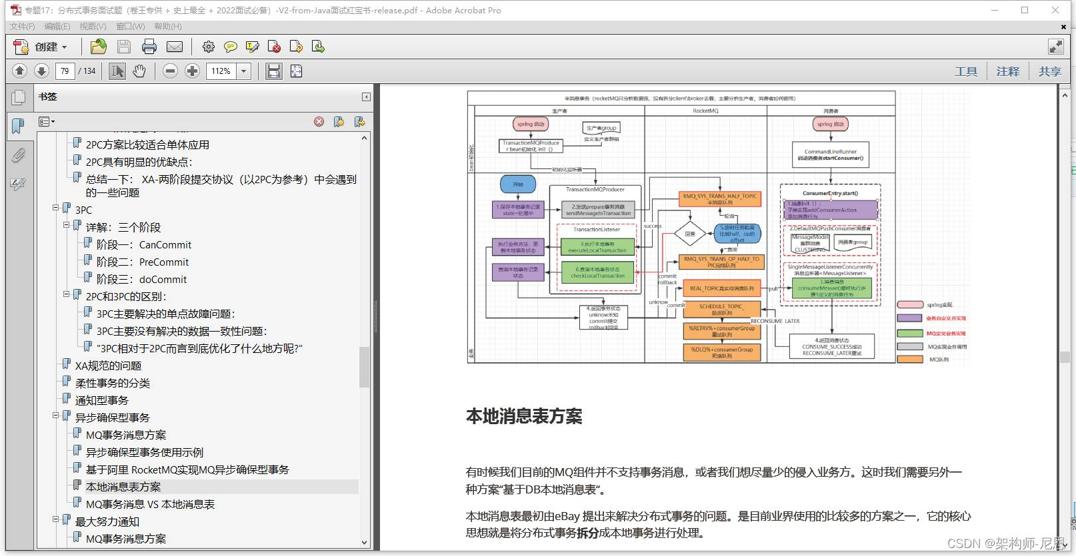Select highlighted bookmark 本地消息表方案

coord(123,487)
